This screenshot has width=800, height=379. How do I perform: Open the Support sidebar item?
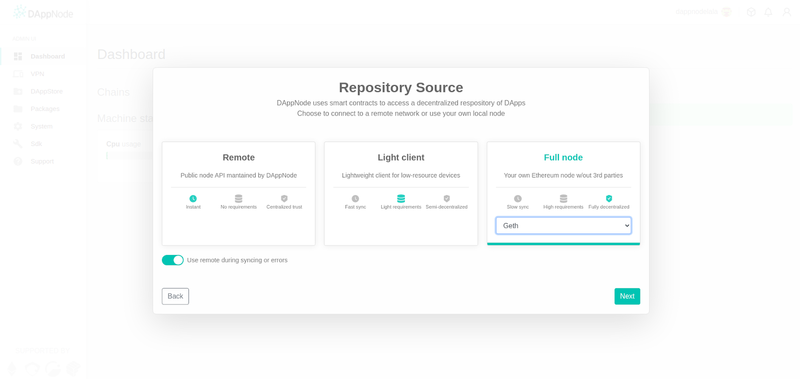(x=44, y=161)
